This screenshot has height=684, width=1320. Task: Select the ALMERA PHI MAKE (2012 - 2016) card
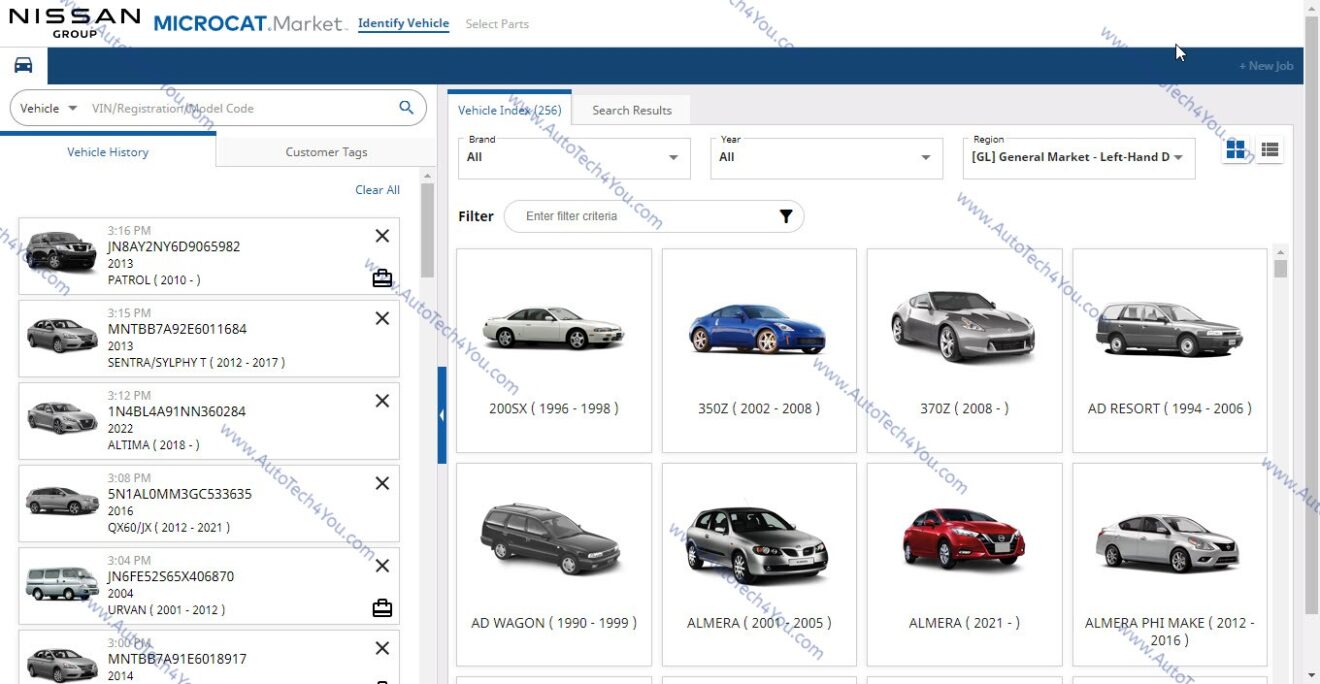(x=1170, y=565)
